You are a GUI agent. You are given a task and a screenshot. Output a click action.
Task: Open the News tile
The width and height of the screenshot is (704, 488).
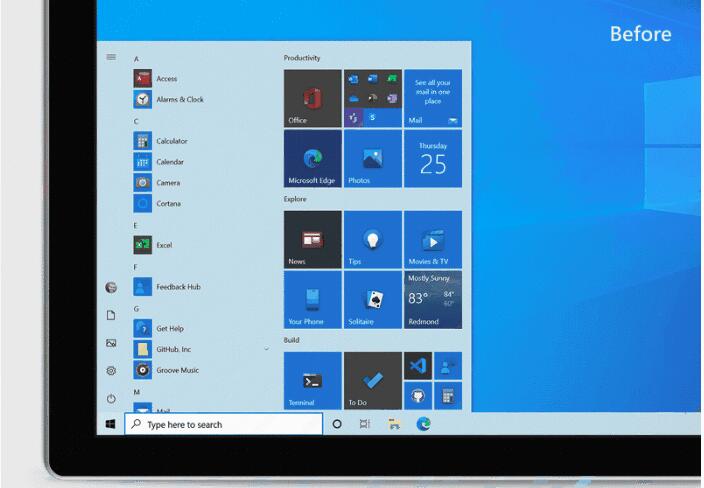click(312, 240)
